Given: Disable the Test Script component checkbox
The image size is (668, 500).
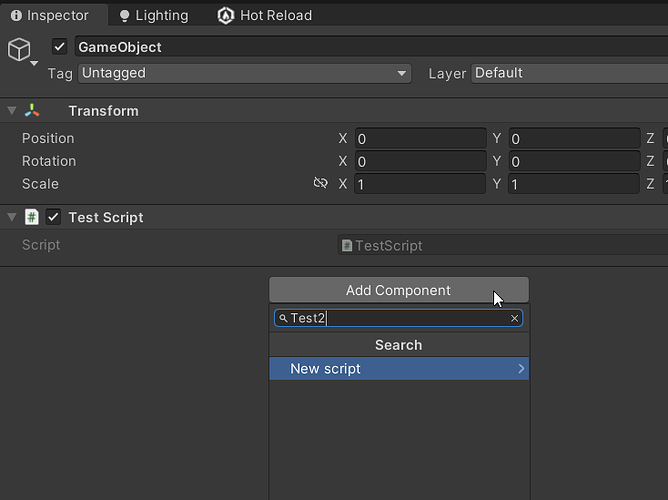Looking at the screenshot, I should [54, 217].
